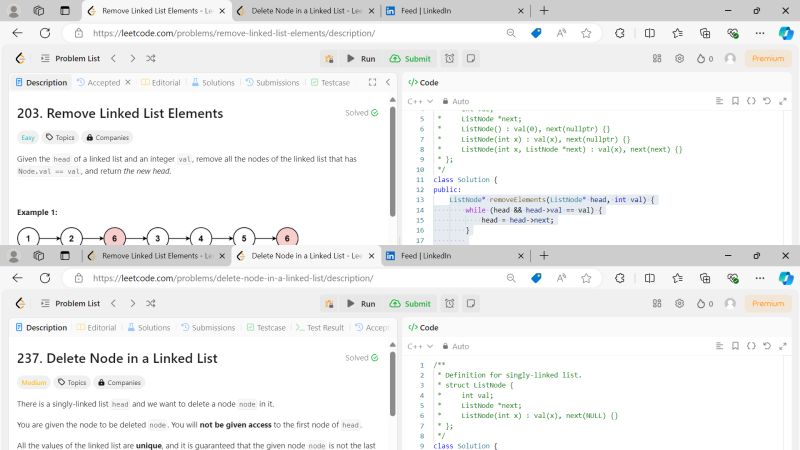The image size is (800, 450).
Task: Shuffle to random problem in bottom window
Action: coord(151,304)
